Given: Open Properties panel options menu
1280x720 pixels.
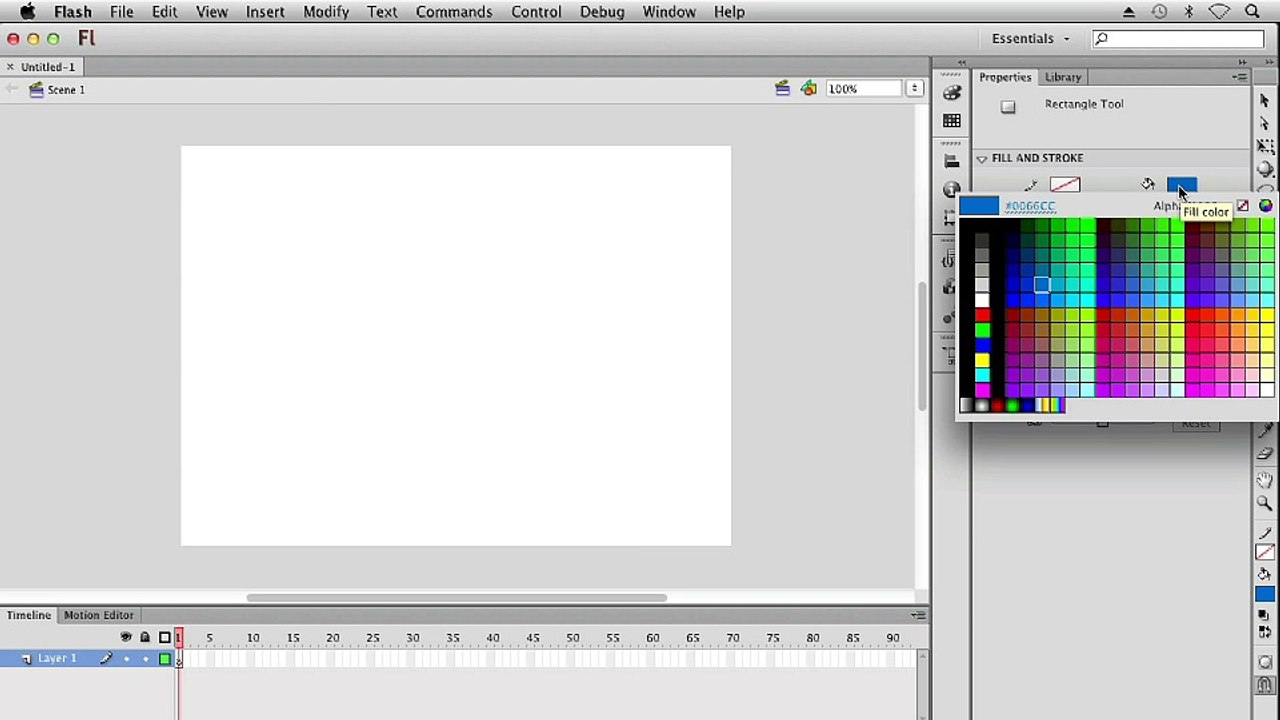Looking at the screenshot, I should pos(1240,77).
